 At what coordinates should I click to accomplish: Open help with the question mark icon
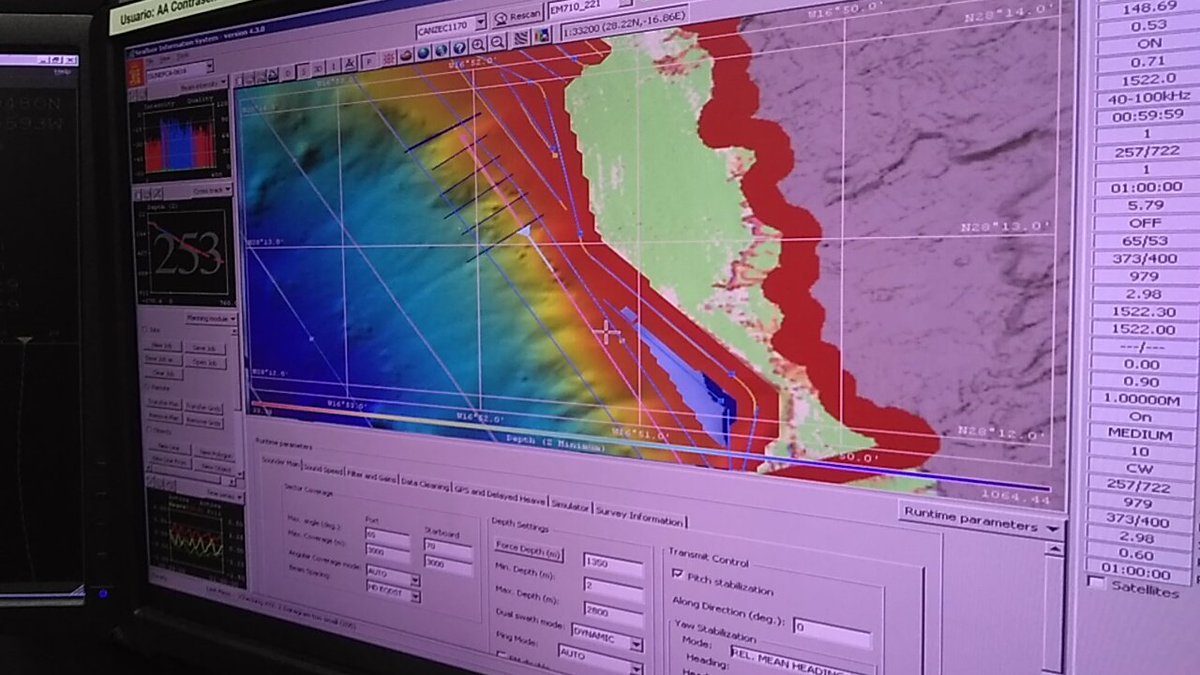click(x=458, y=47)
